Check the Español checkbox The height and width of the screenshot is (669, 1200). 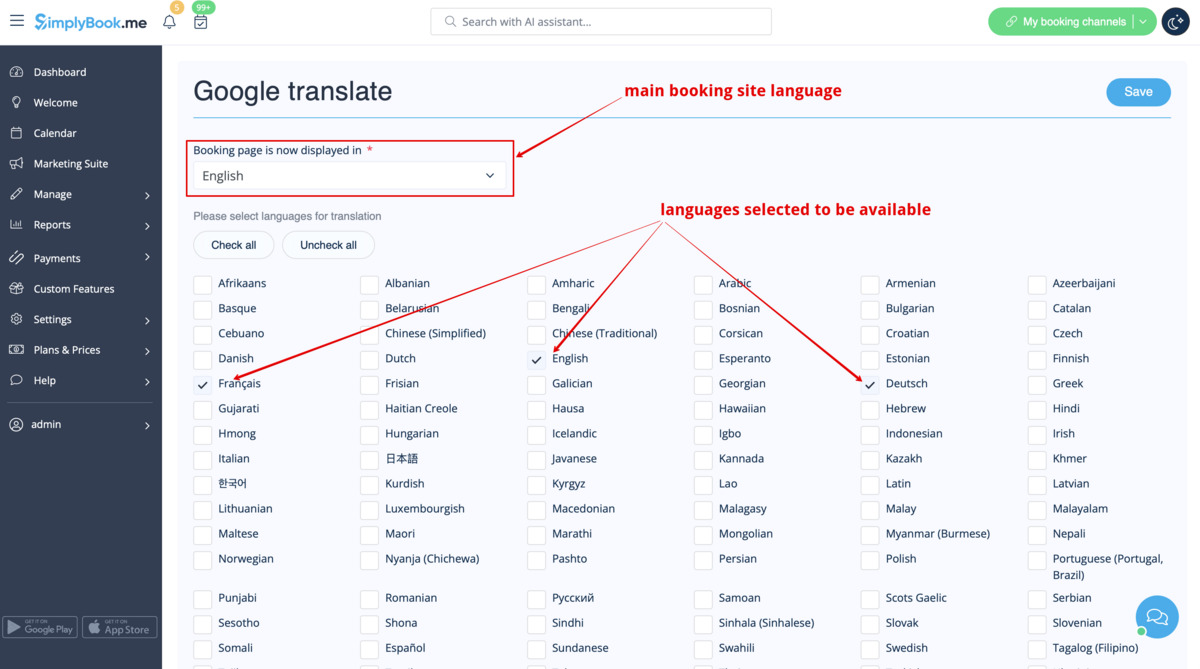(370, 648)
